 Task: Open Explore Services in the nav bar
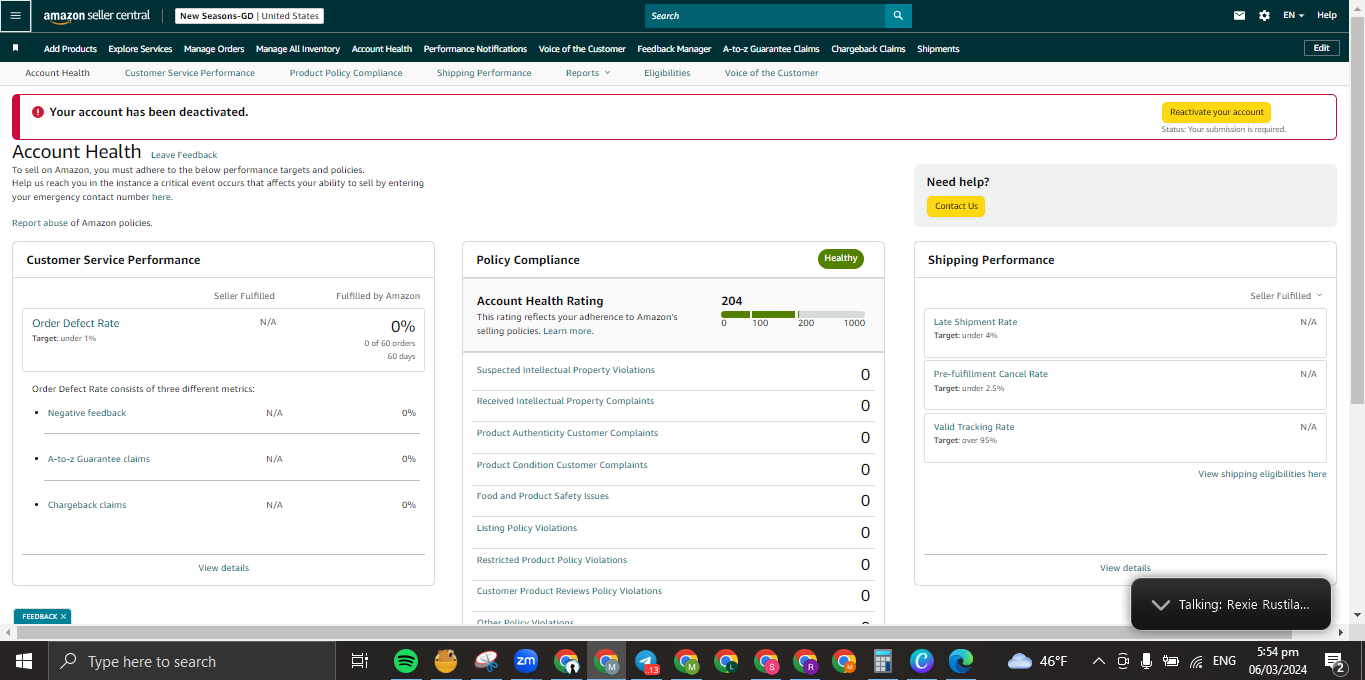pos(140,49)
